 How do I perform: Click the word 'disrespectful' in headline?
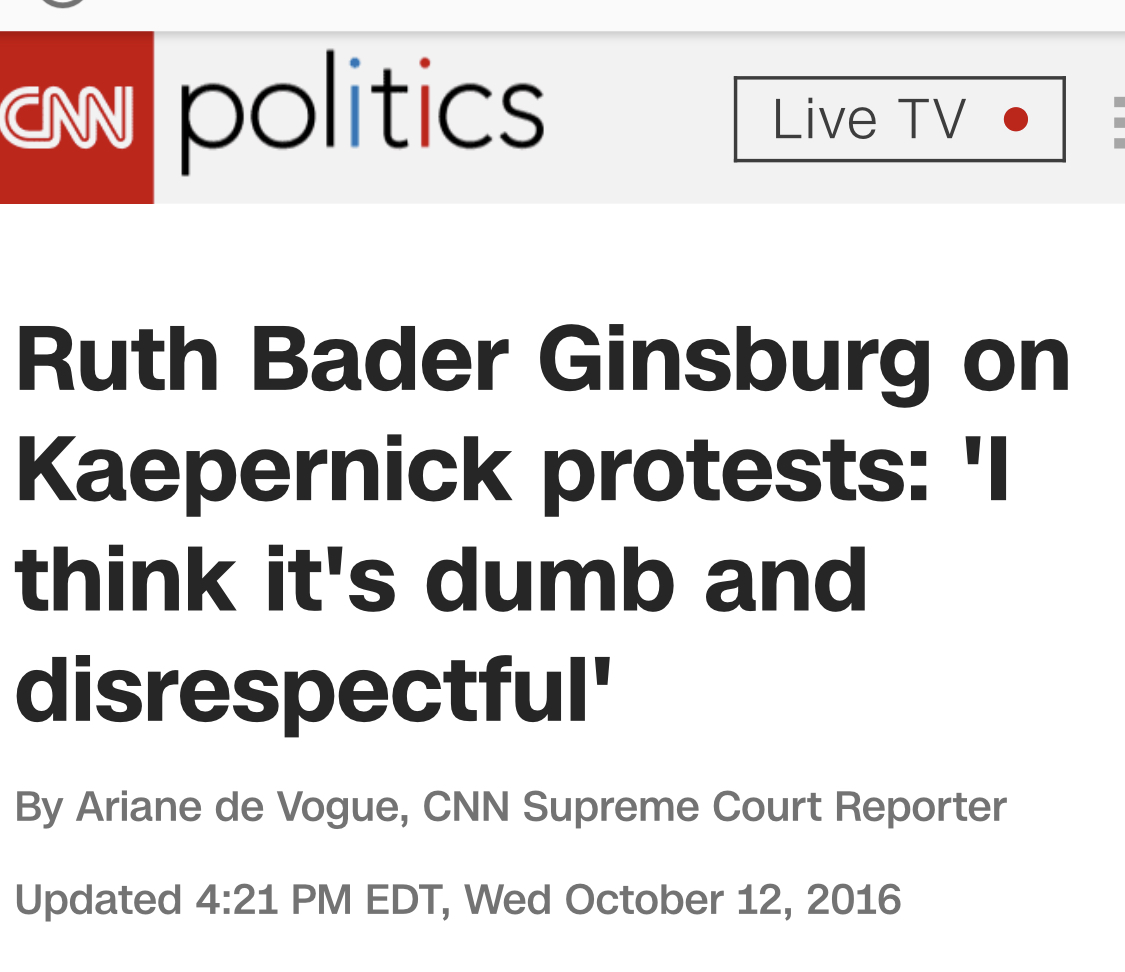(x=313, y=692)
